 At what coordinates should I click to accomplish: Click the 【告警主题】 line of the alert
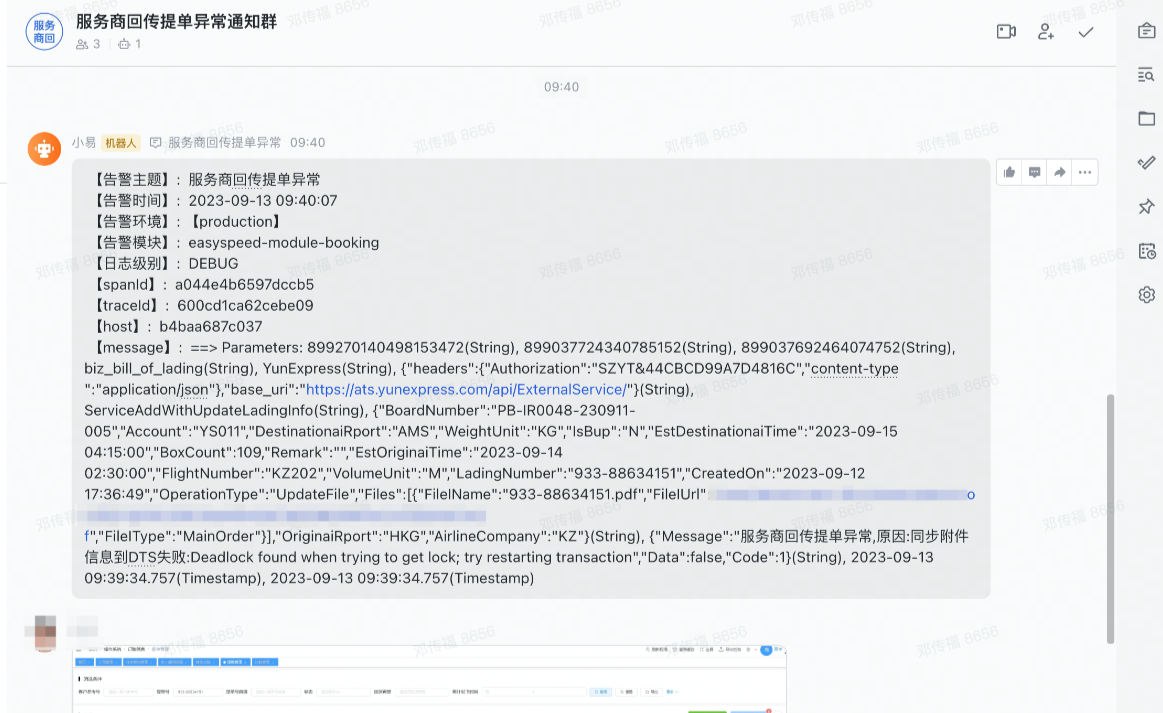click(205, 180)
